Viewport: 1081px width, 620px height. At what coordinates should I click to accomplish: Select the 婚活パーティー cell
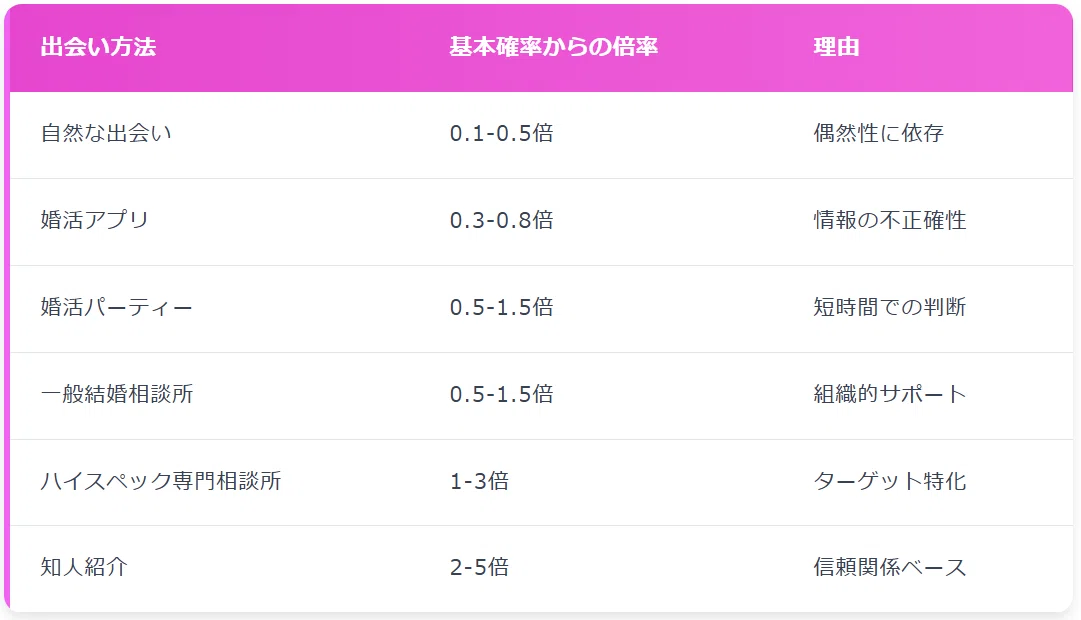(x=117, y=307)
